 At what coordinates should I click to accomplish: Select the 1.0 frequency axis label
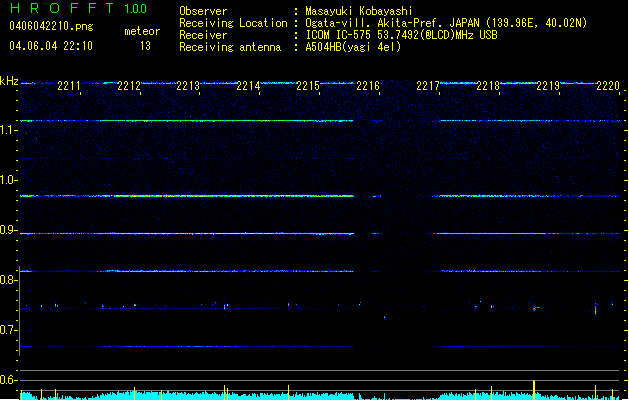point(9,180)
